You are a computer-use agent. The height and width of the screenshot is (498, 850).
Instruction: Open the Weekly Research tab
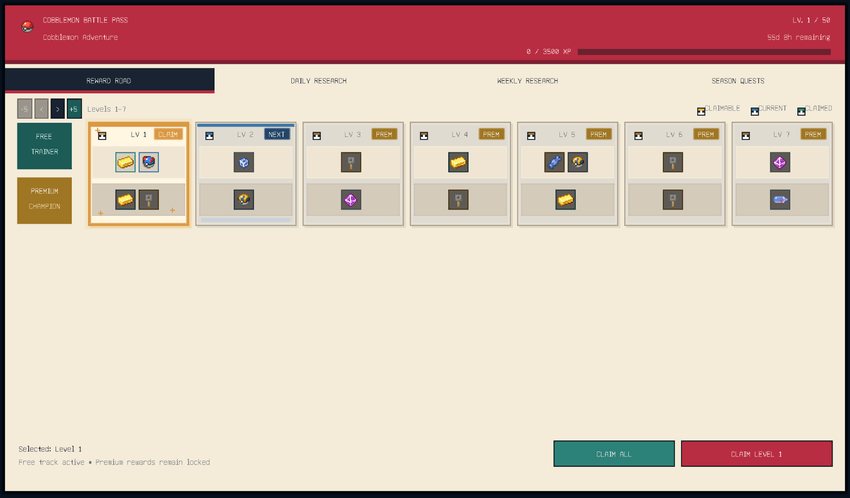click(x=527, y=81)
